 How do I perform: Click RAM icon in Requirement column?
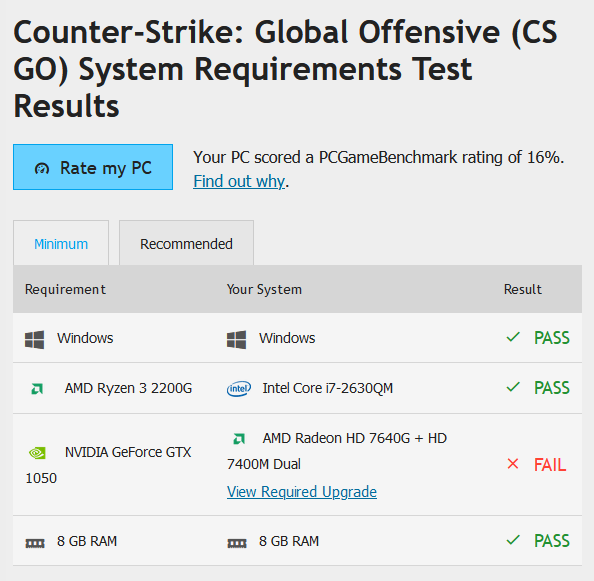click(x=35, y=543)
